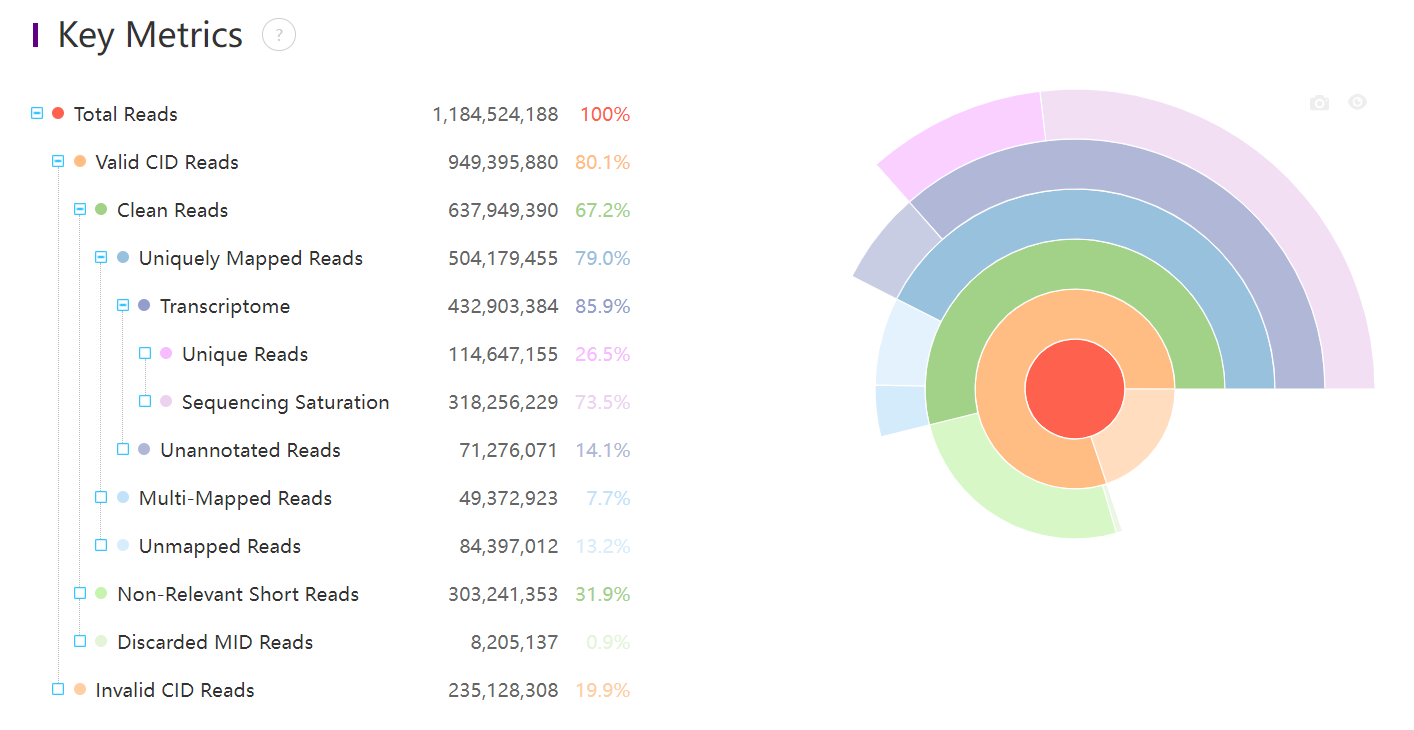Select the Invalid CID Reads label
Viewport: 1414px width, 730px height.
click(175, 690)
